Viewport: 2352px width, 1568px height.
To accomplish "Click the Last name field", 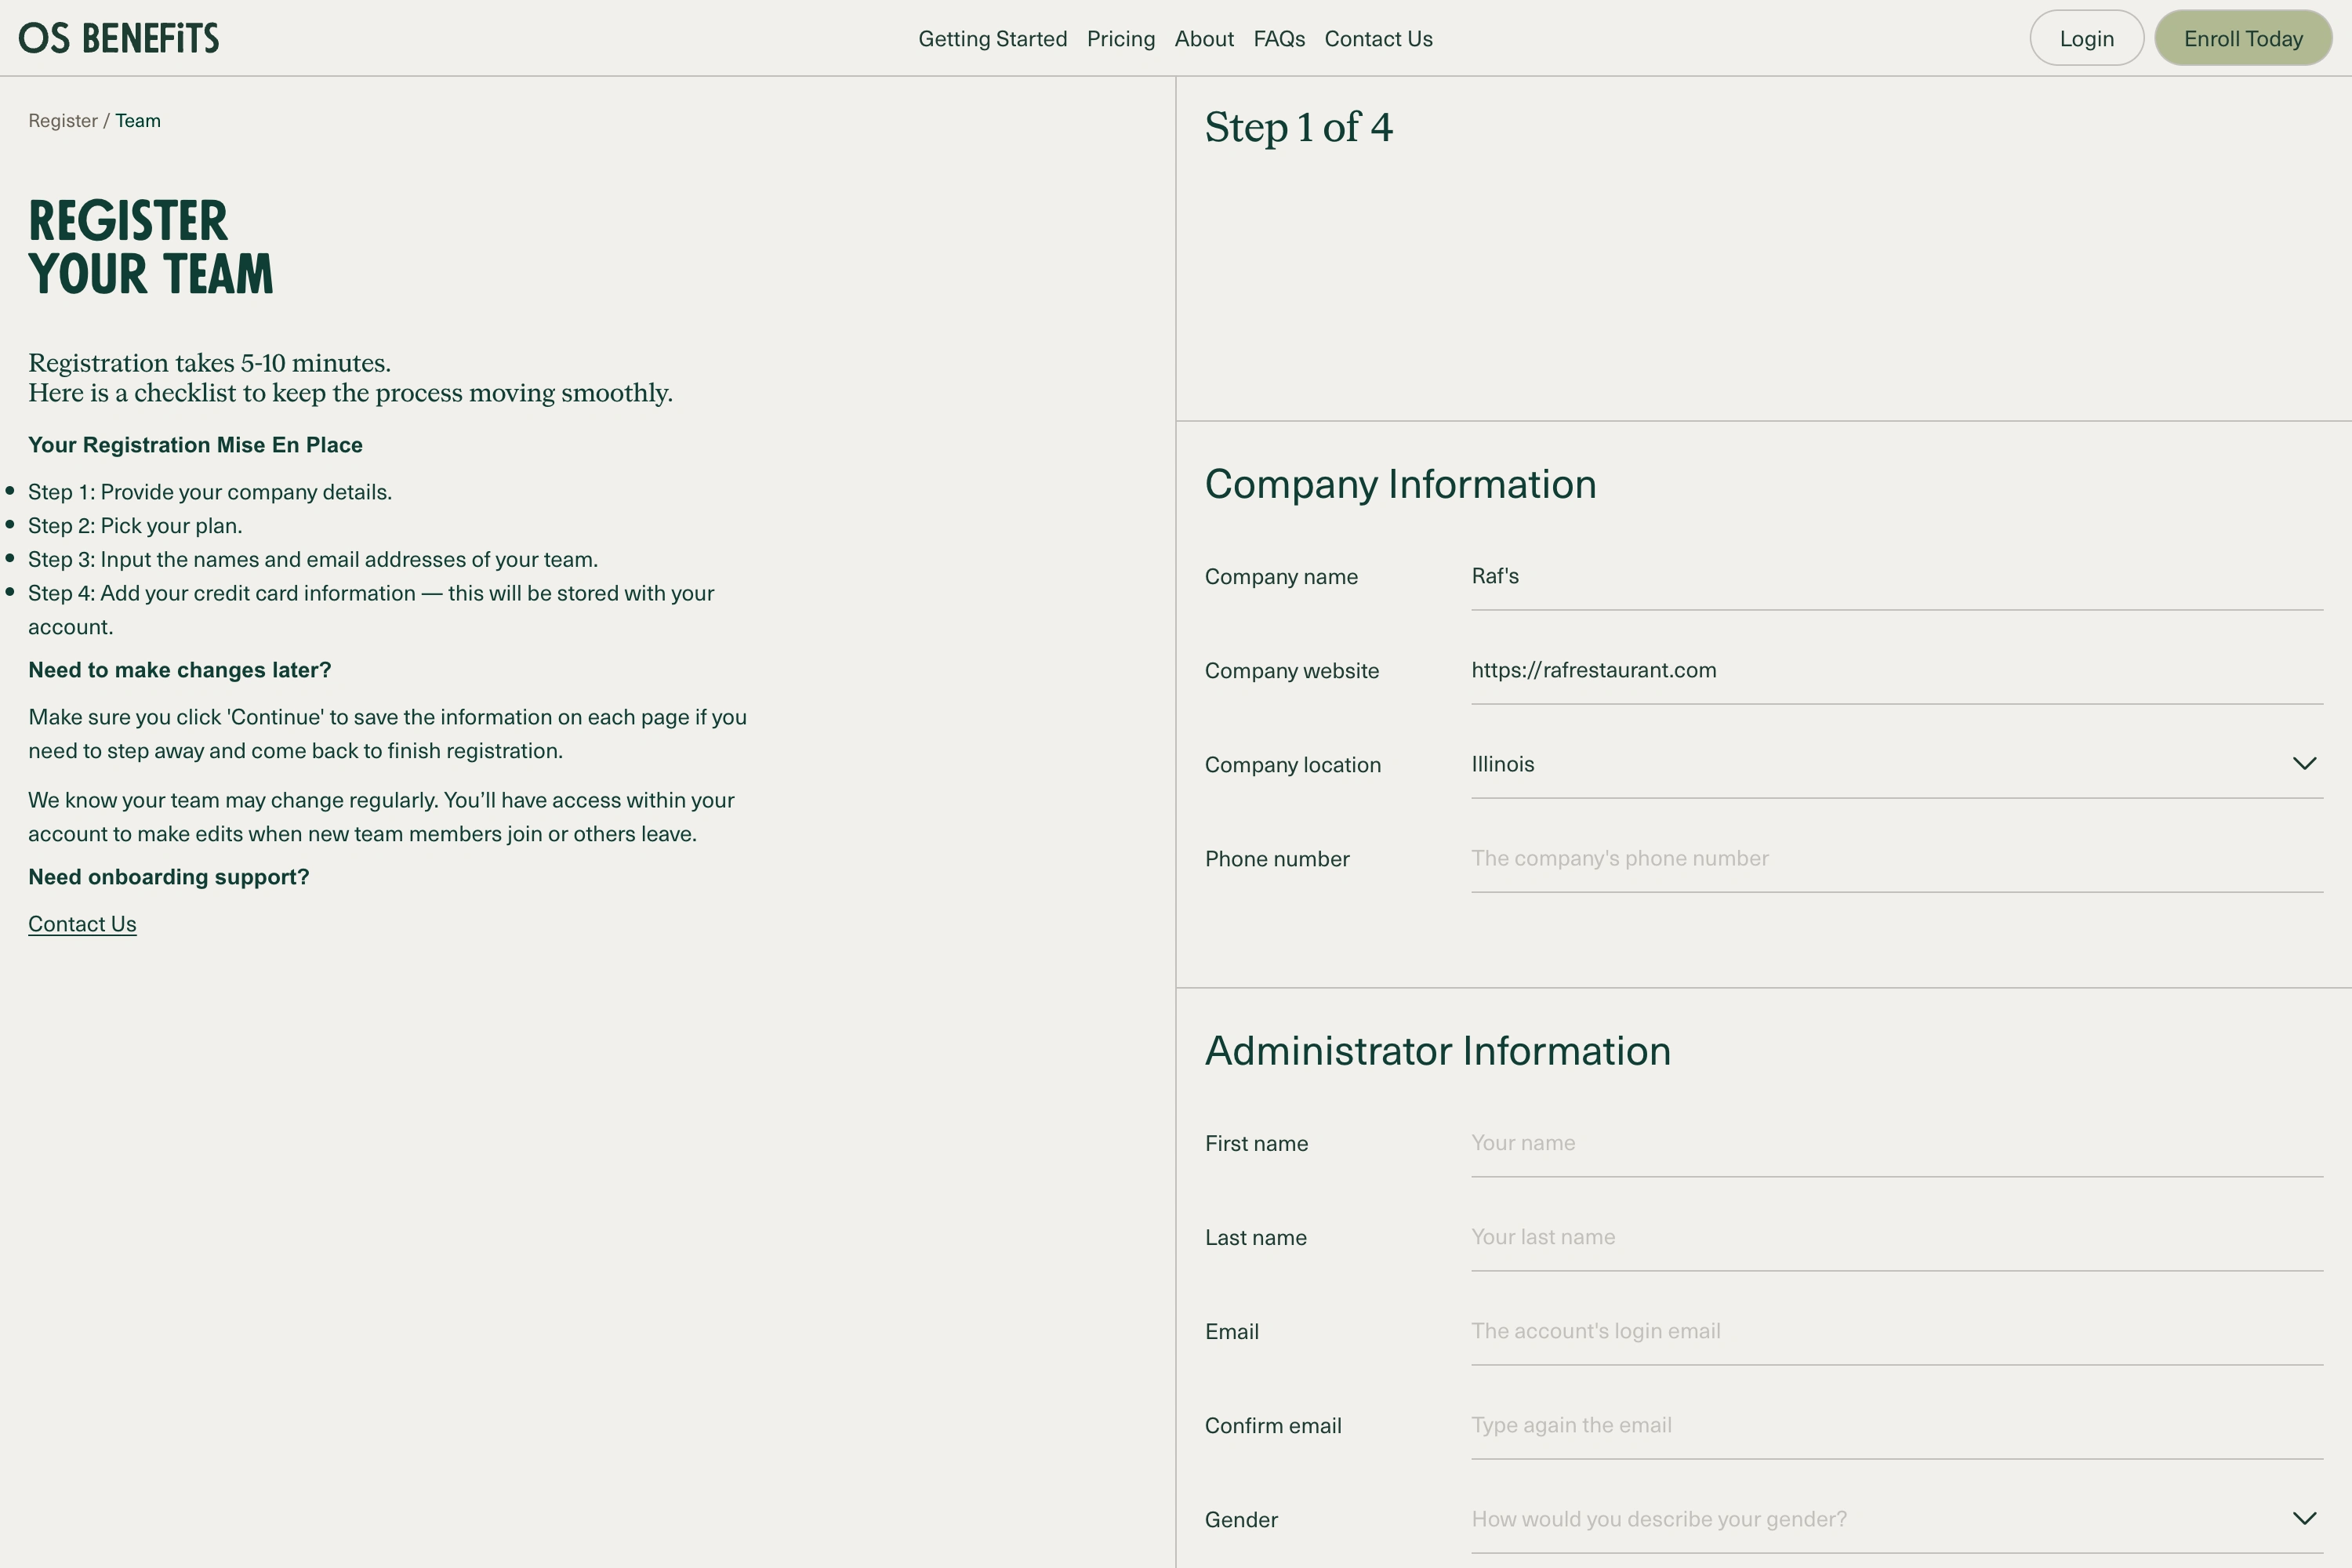I will (1895, 1237).
